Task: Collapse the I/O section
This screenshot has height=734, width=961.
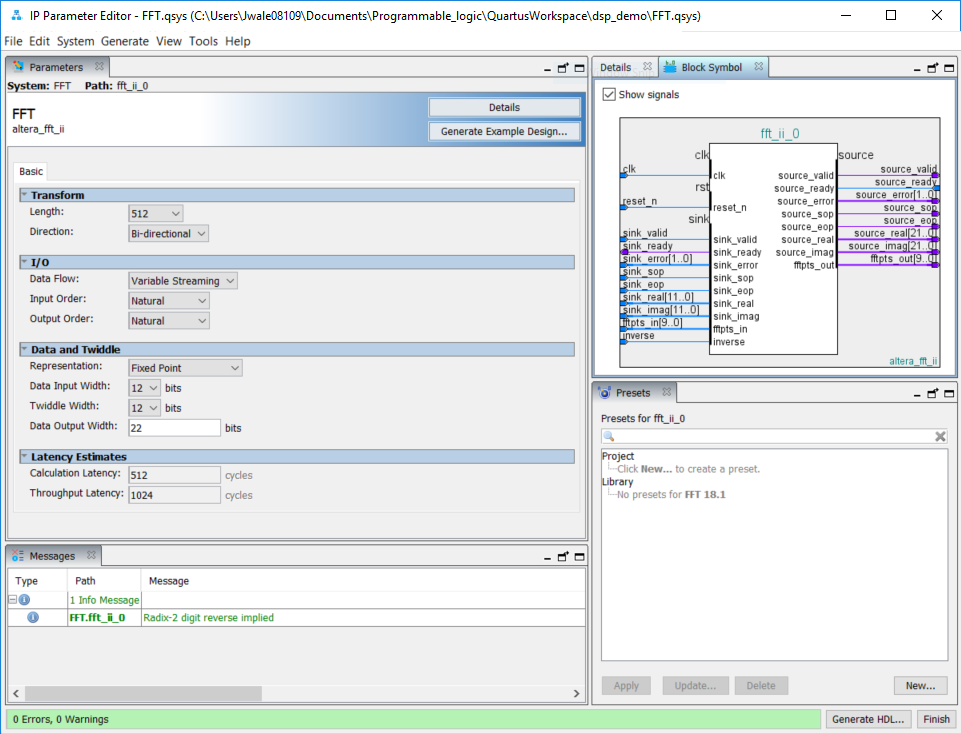Action: [x=25, y=262]
